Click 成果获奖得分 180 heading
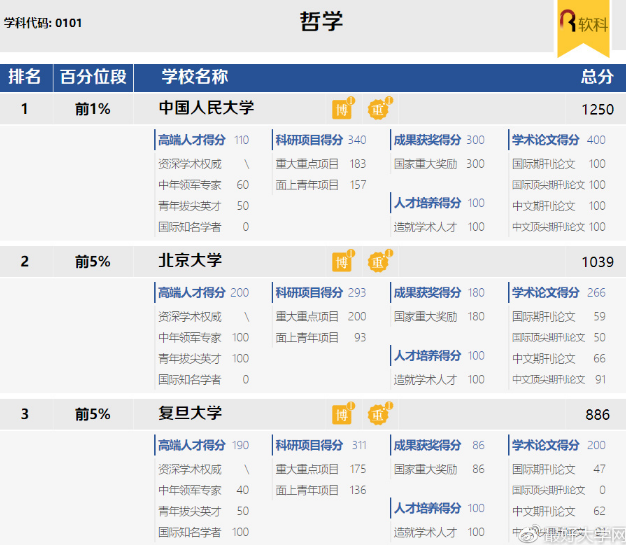This screenshot has height=545, width=626. [x=439, y=293]
